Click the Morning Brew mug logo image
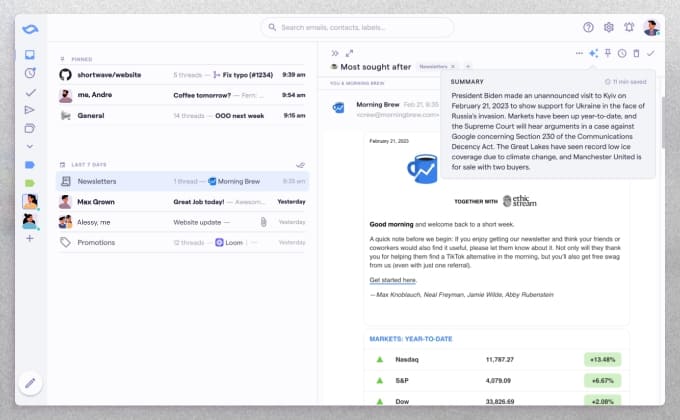The image size is (680, 420). coord(422,168)
